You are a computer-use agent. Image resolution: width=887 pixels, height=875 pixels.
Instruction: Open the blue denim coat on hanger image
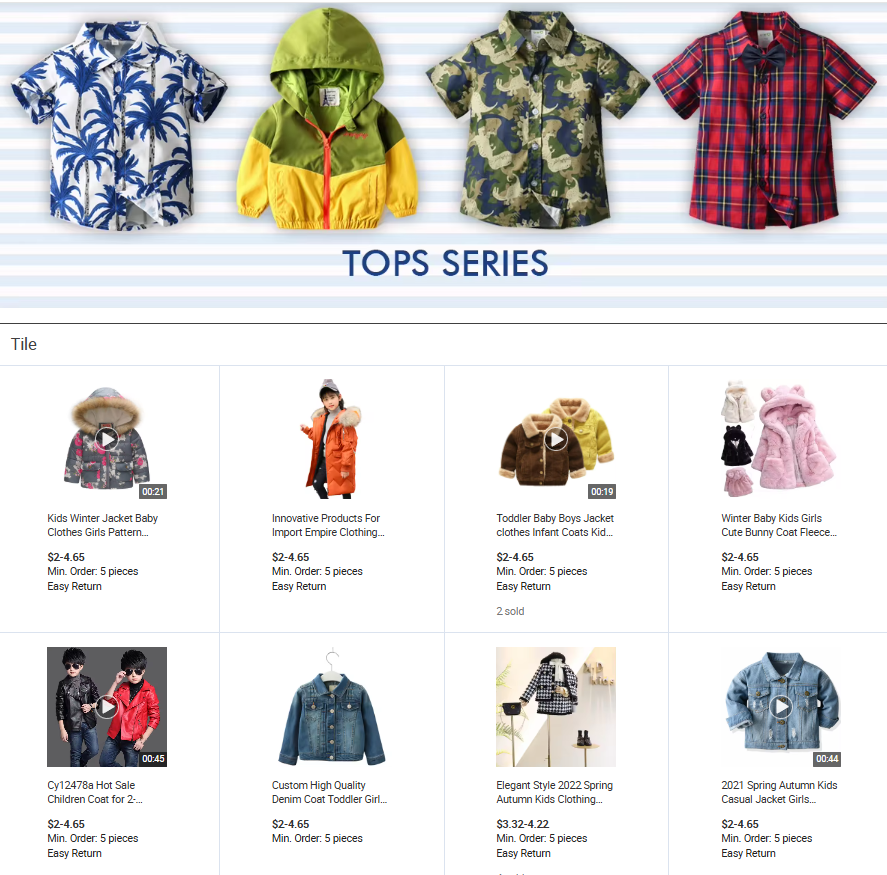click(331, 707)
